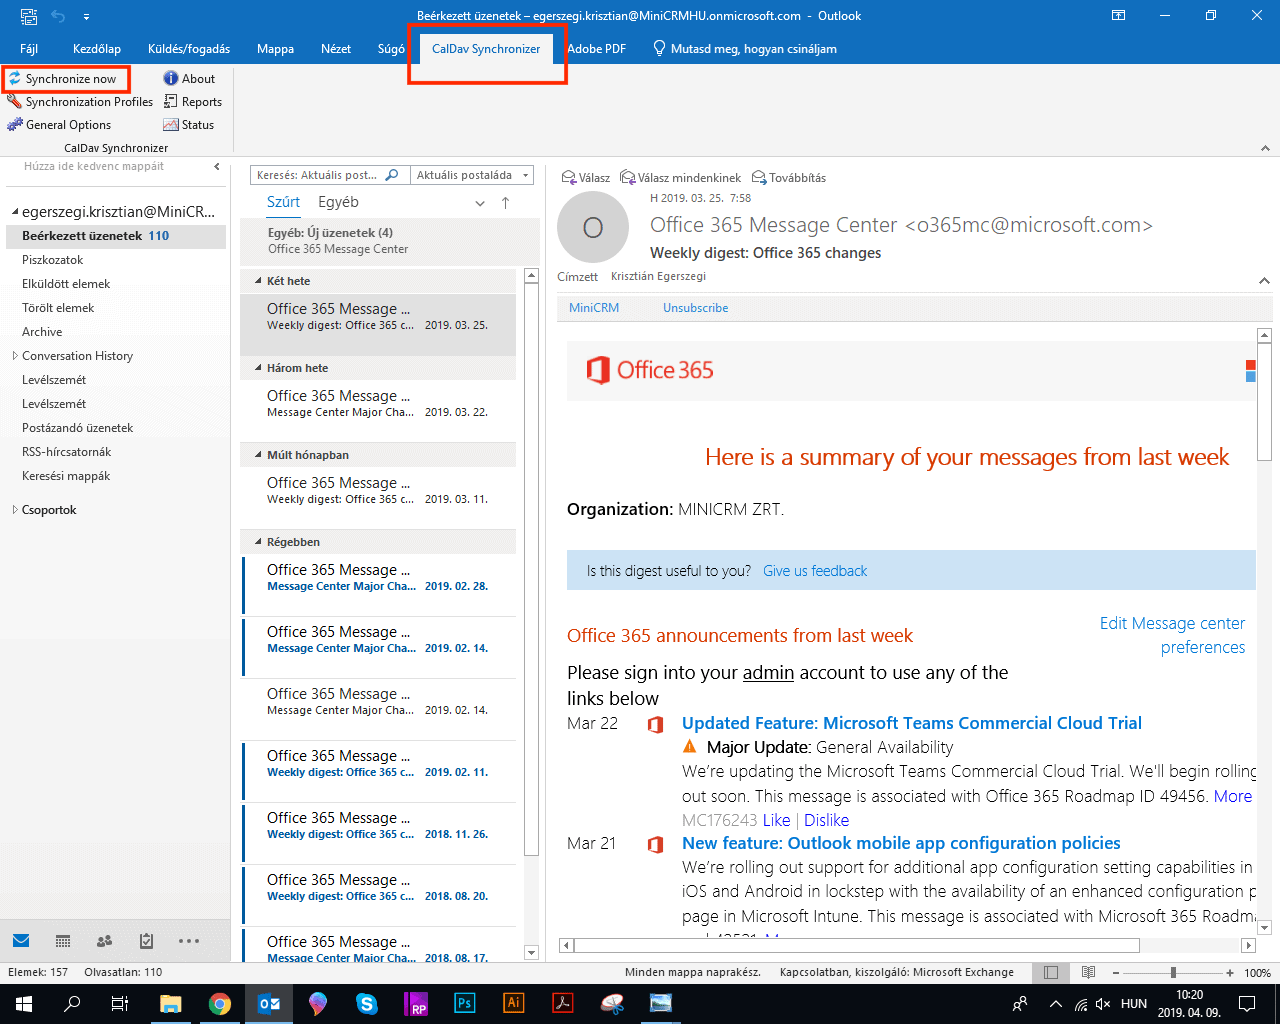This screenshot has width=1280, height=1024.
Task: Switch to People view in navigation bar
Action: (104, 941)
